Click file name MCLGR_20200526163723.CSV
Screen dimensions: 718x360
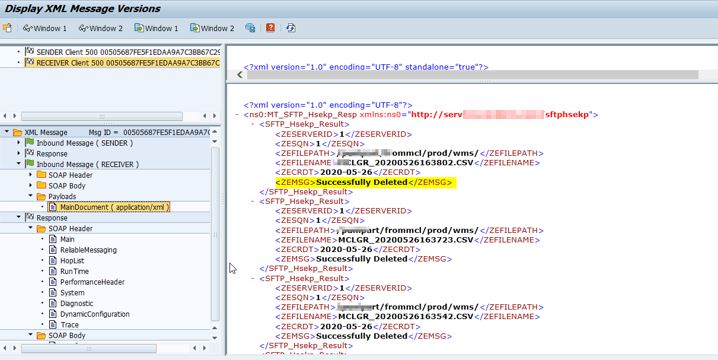click(405, 240)
